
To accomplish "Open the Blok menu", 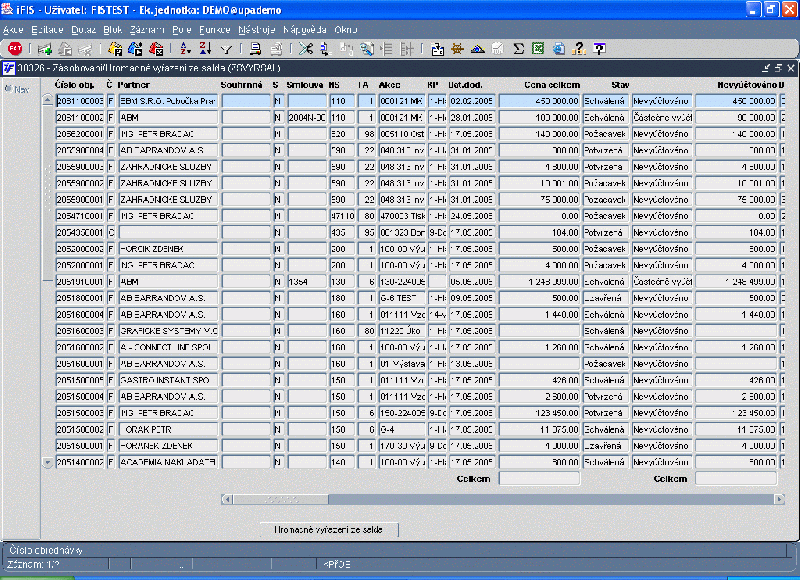I will [x=112, y=30].
